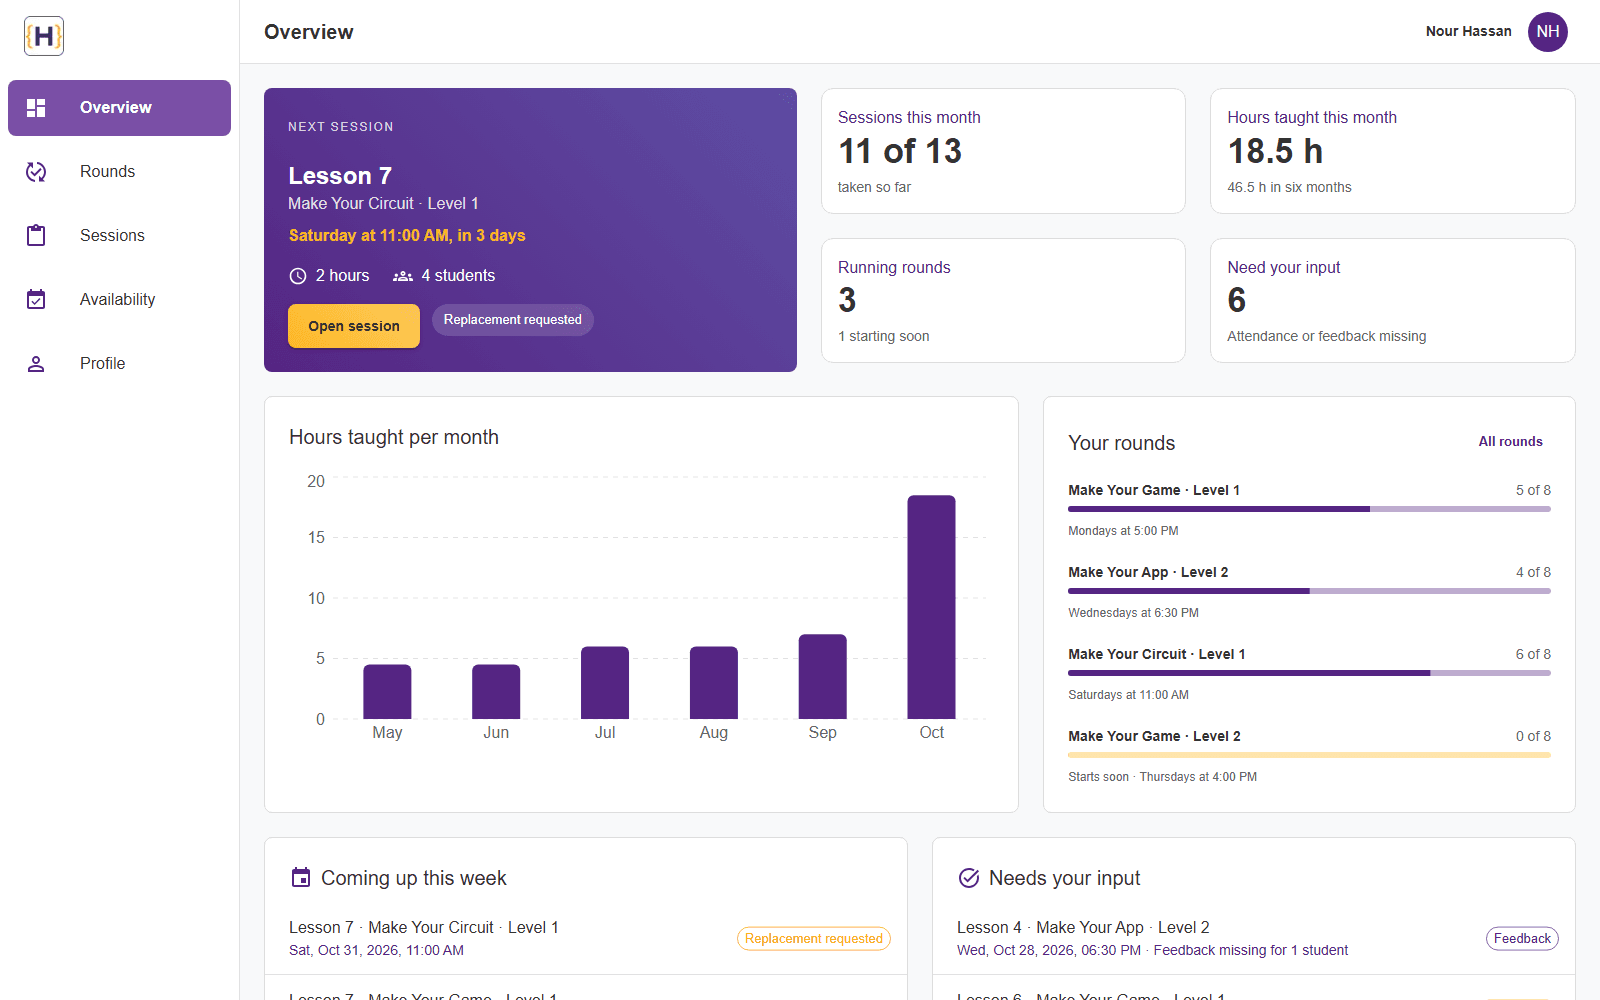Click the Sep bar in the hours chart
Image resolution: width=1600 pixels, height=1000 pixels.
pyautogui.click(x=822, y=676)
